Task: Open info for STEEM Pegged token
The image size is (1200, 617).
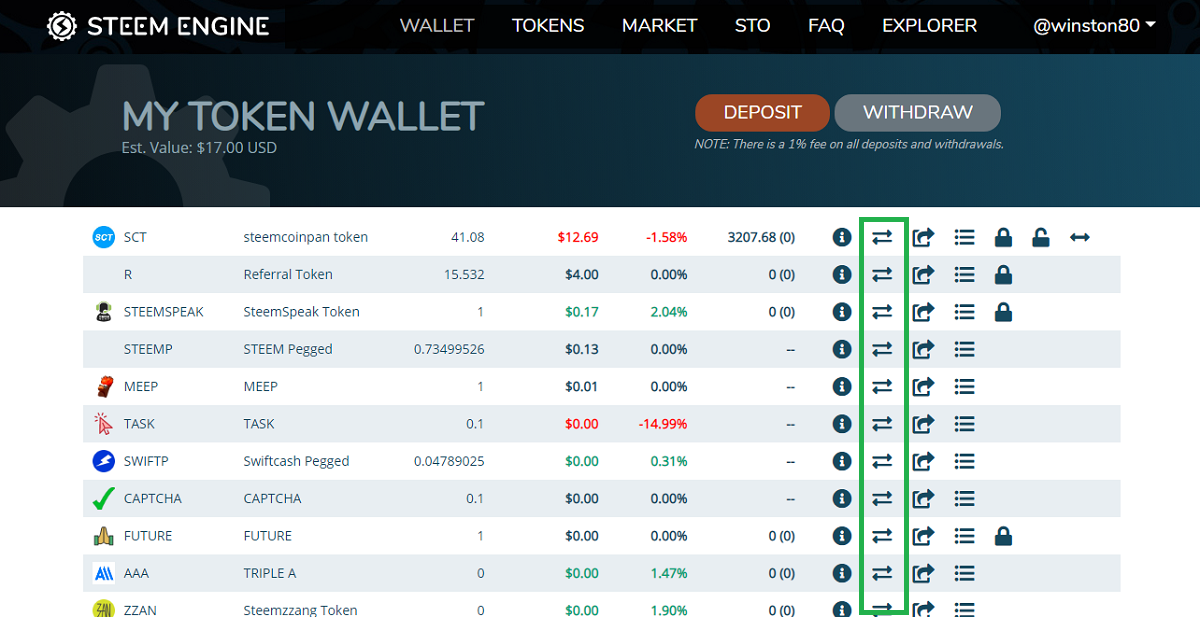Action: pyautogui.click(x=842, y=349)
